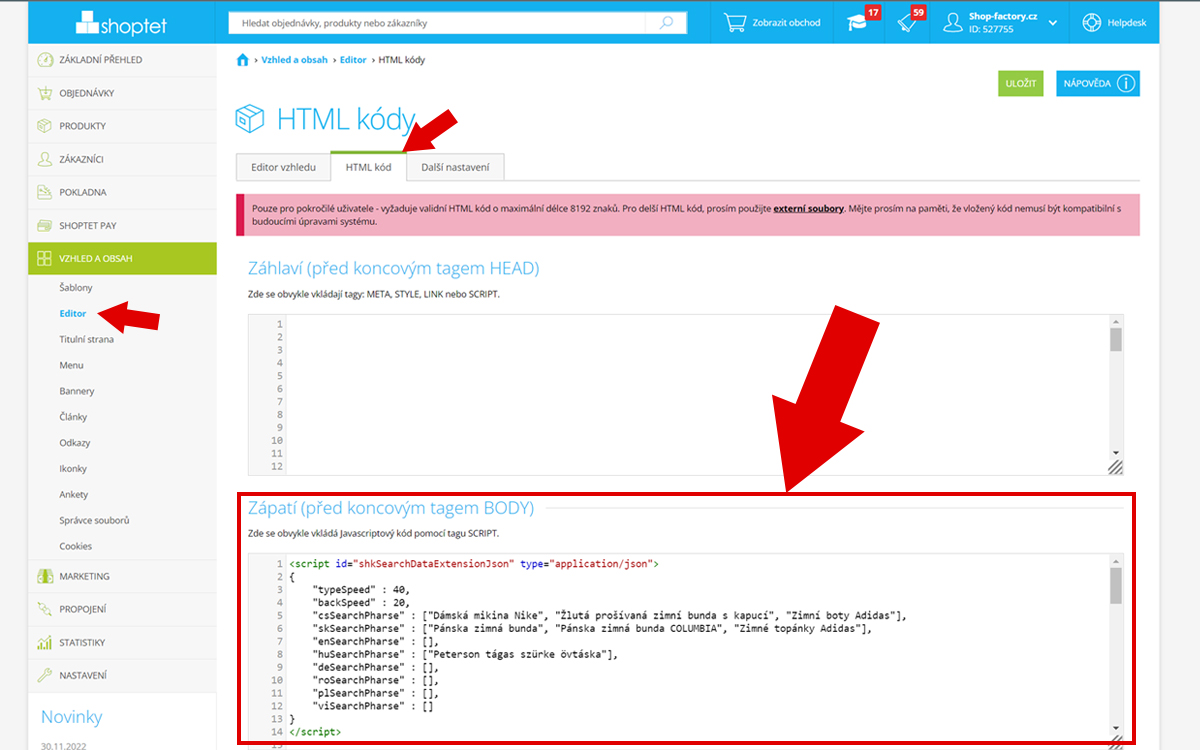Click the Novinky heading in sidebar

tap(72, 717)
